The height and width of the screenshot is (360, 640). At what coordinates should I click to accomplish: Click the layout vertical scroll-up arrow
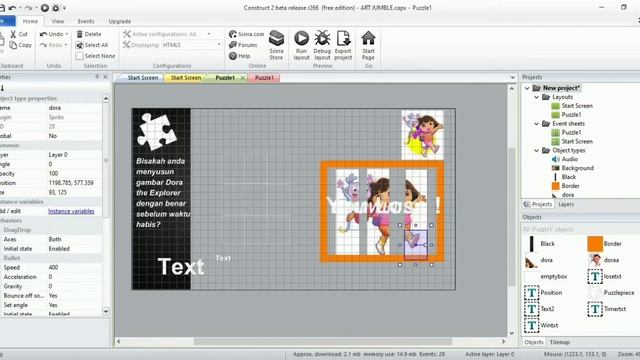512,88
